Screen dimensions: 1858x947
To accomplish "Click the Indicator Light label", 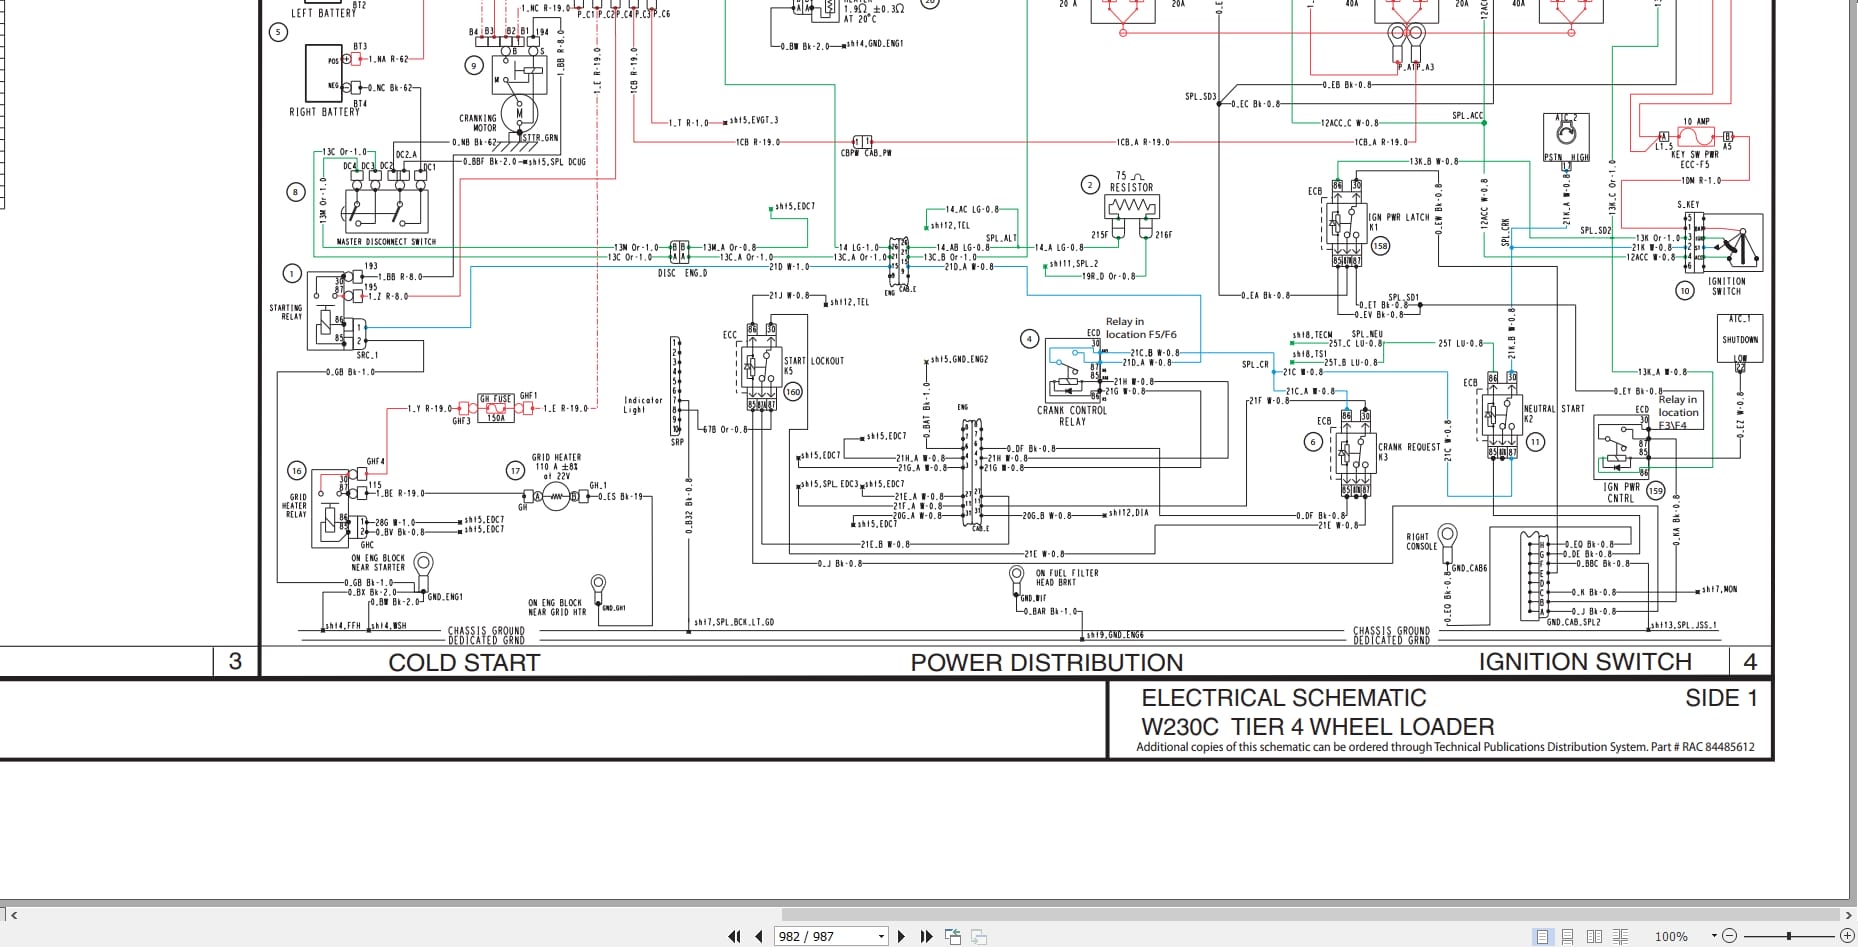I will click(x=643, y=405).
